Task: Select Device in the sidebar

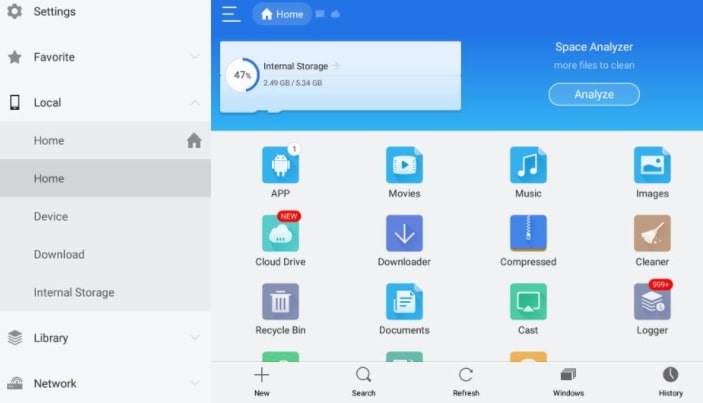Action: [x=105, y=217]
